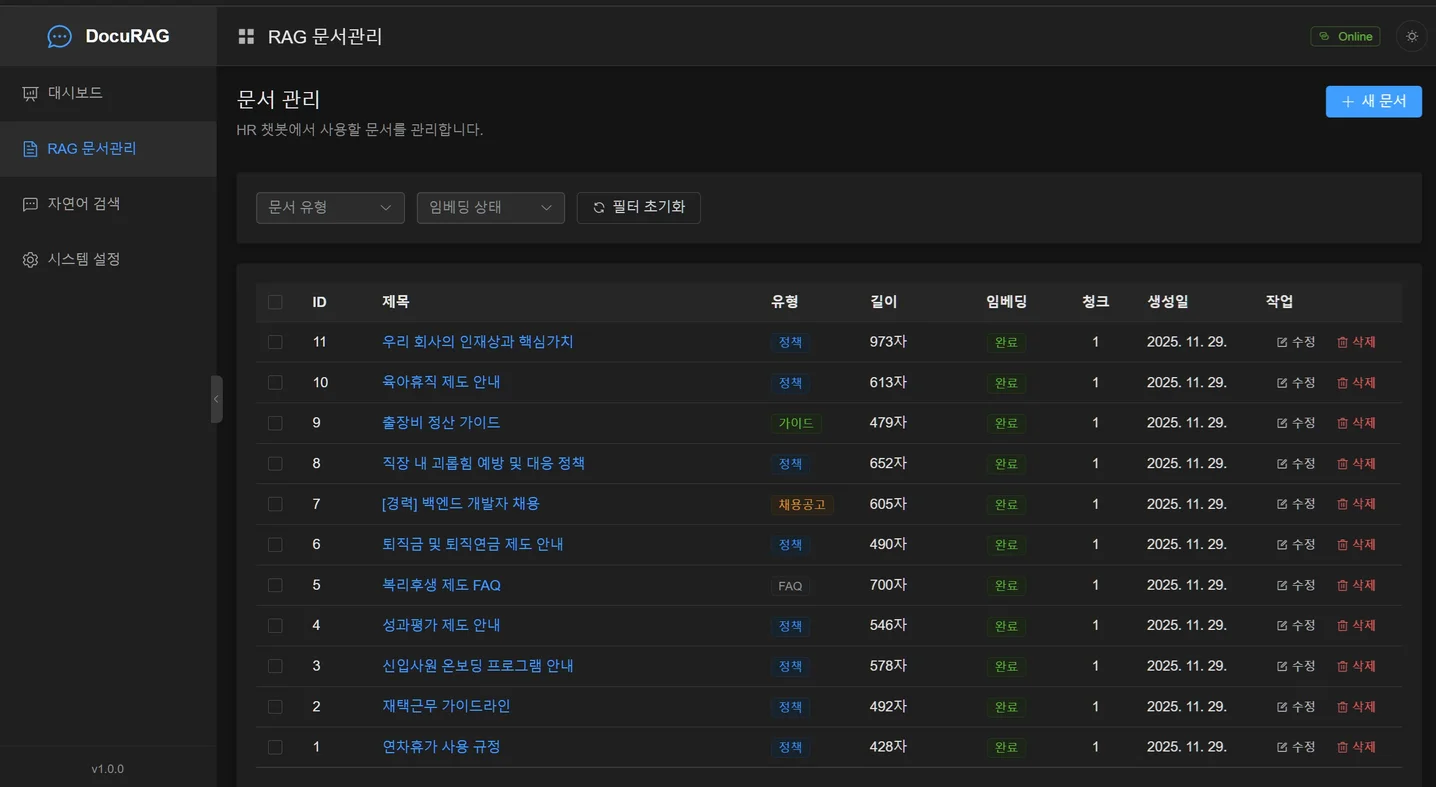
Task: Open the 복리후생 제도 FAQ document link
Action: (x=443, y=585)
